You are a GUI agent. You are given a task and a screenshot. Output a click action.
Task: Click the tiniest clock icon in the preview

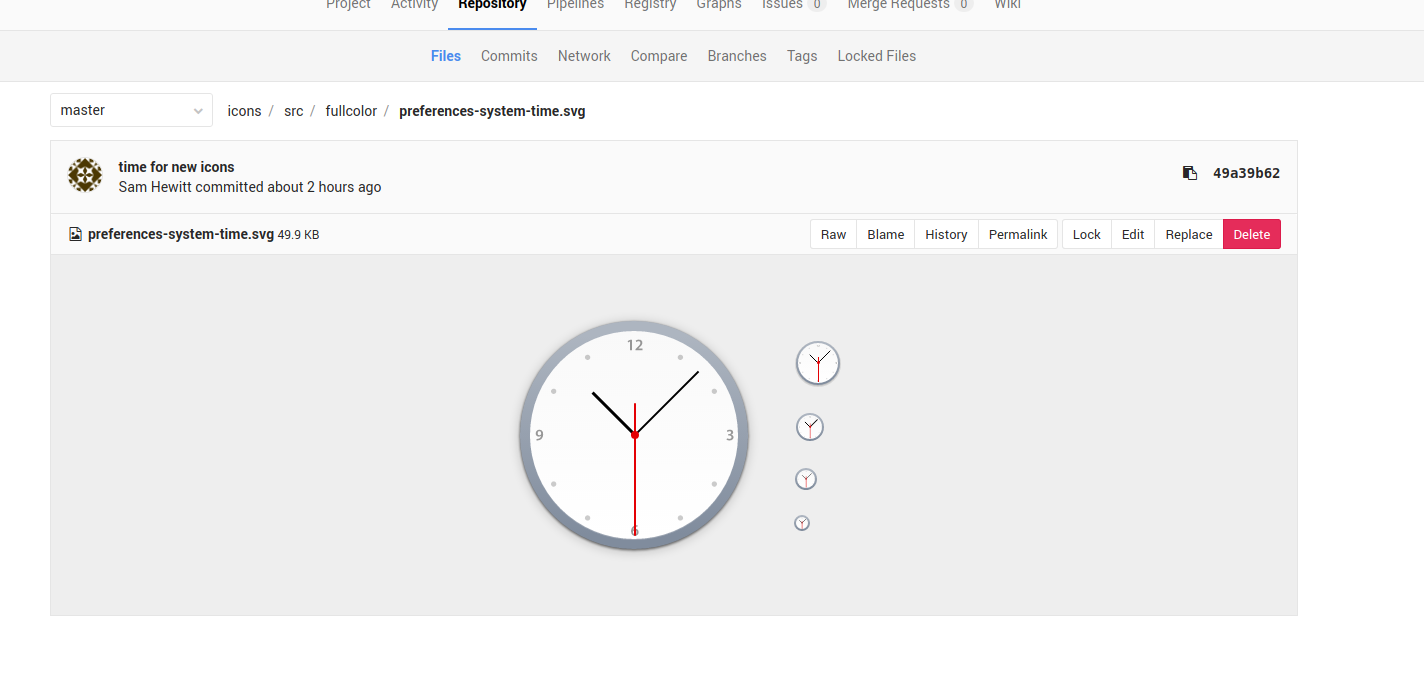pos(802,523)
